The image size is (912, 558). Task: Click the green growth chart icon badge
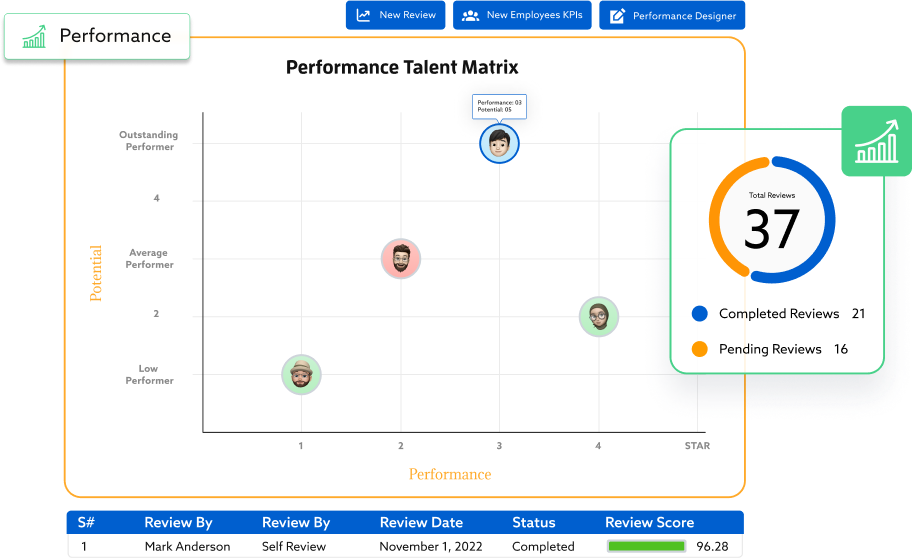click(876, 141)
